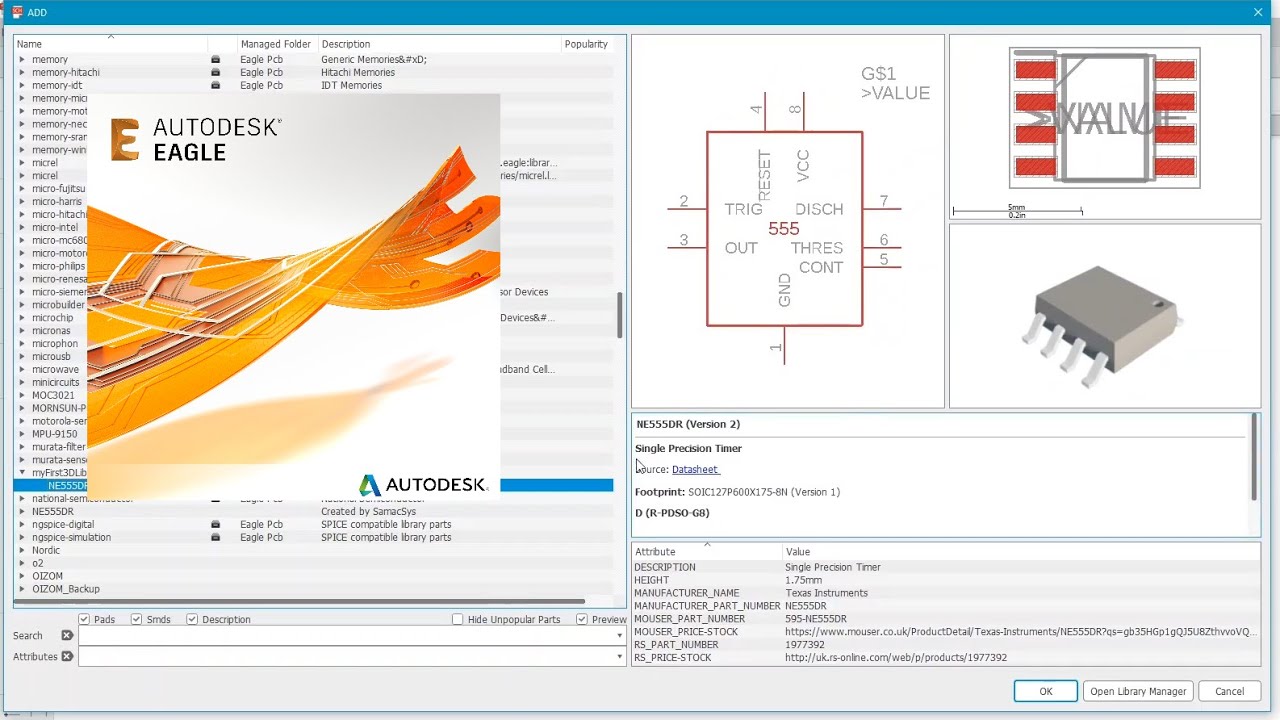1280x720 pixels.
Task: Click inside the Search input field
Action: (x=346, y=636)
